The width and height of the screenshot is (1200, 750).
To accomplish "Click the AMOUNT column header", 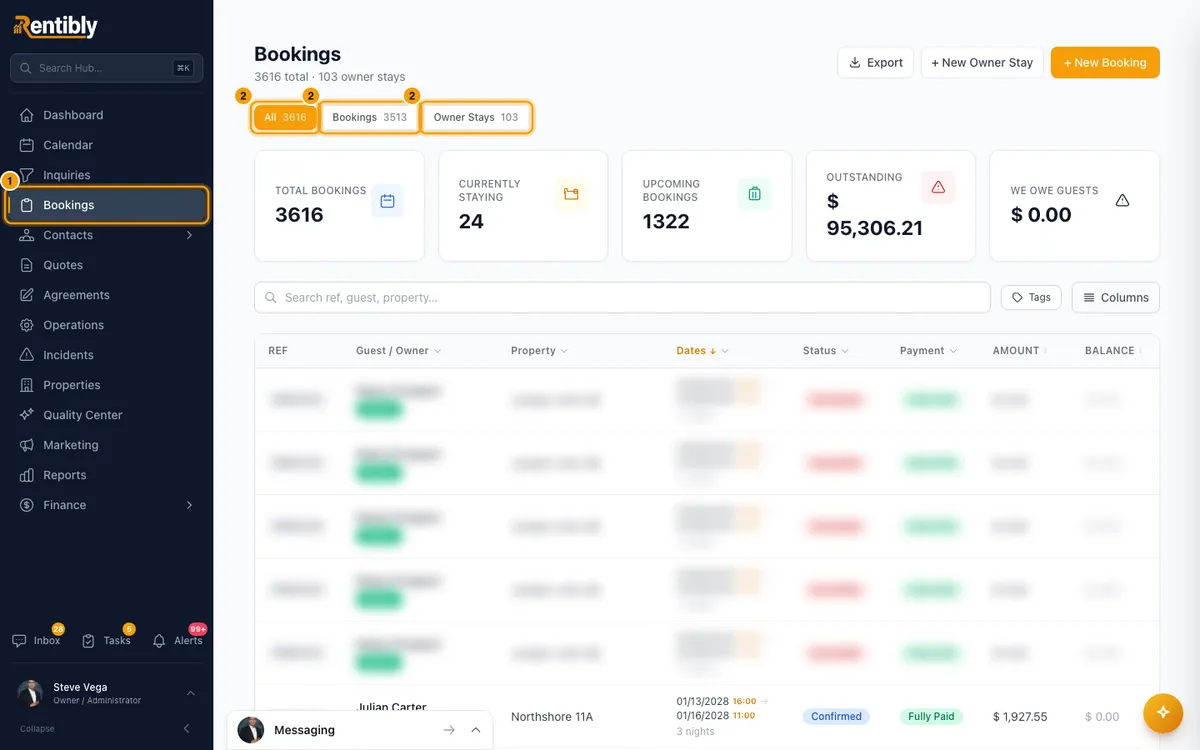I will click(1016, 351).
